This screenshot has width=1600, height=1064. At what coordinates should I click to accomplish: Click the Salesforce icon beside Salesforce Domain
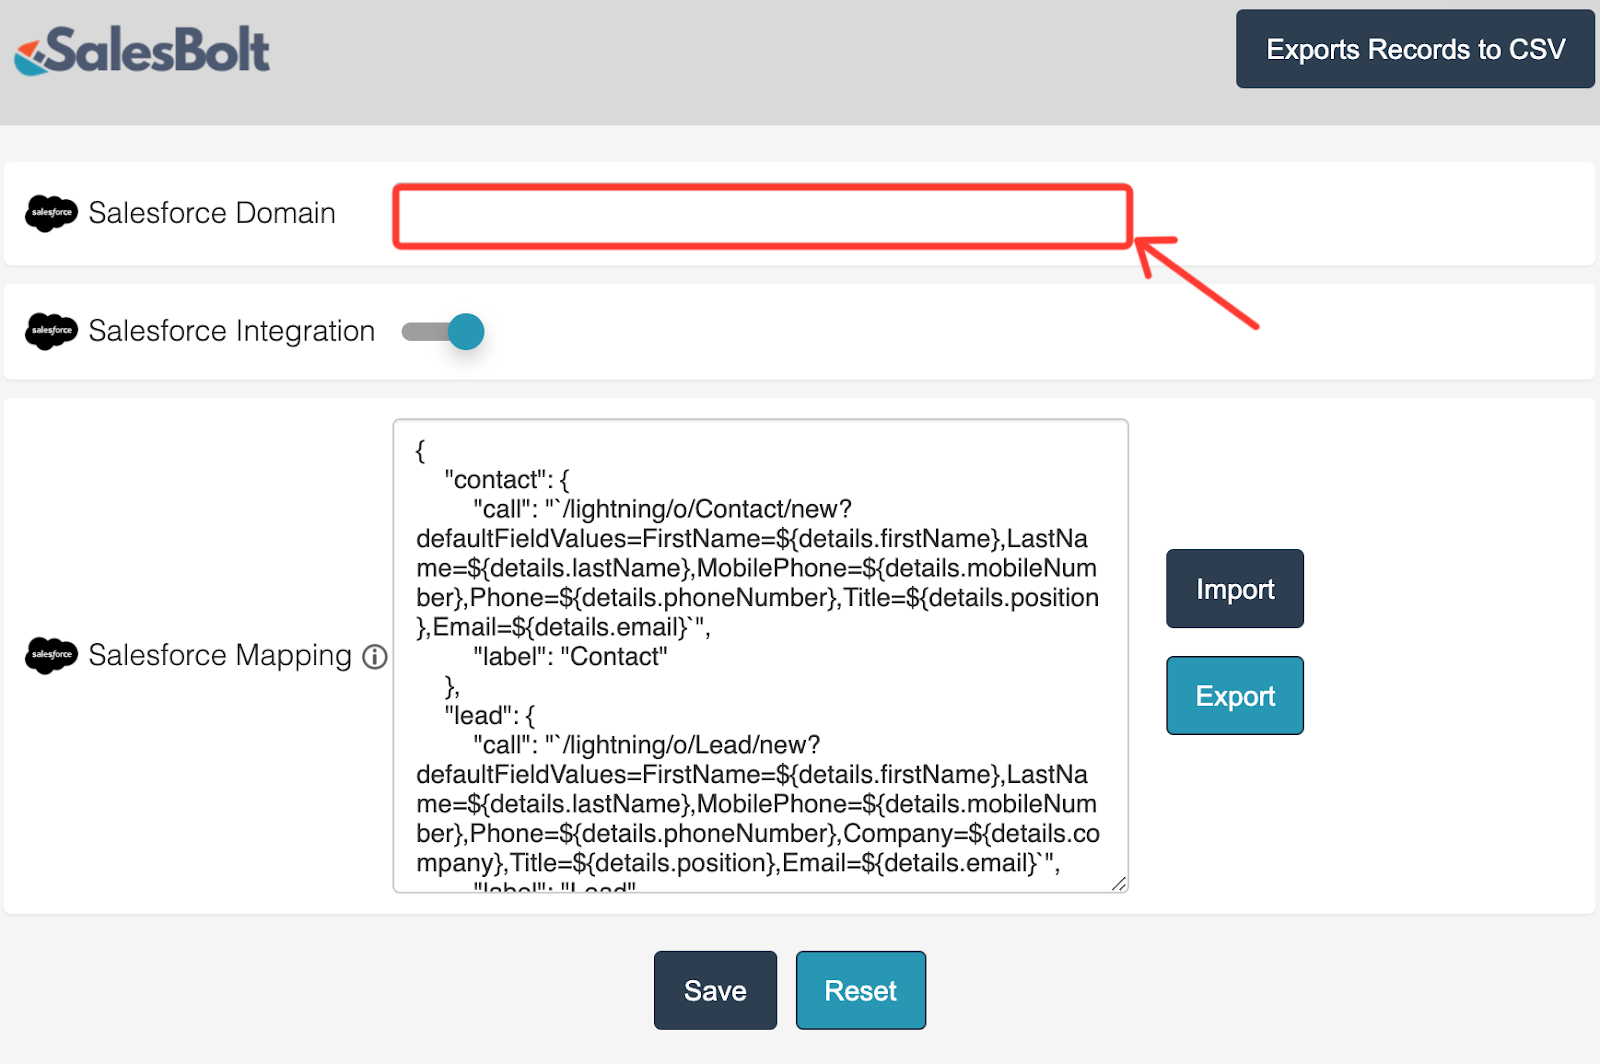[x=51, y=213]
